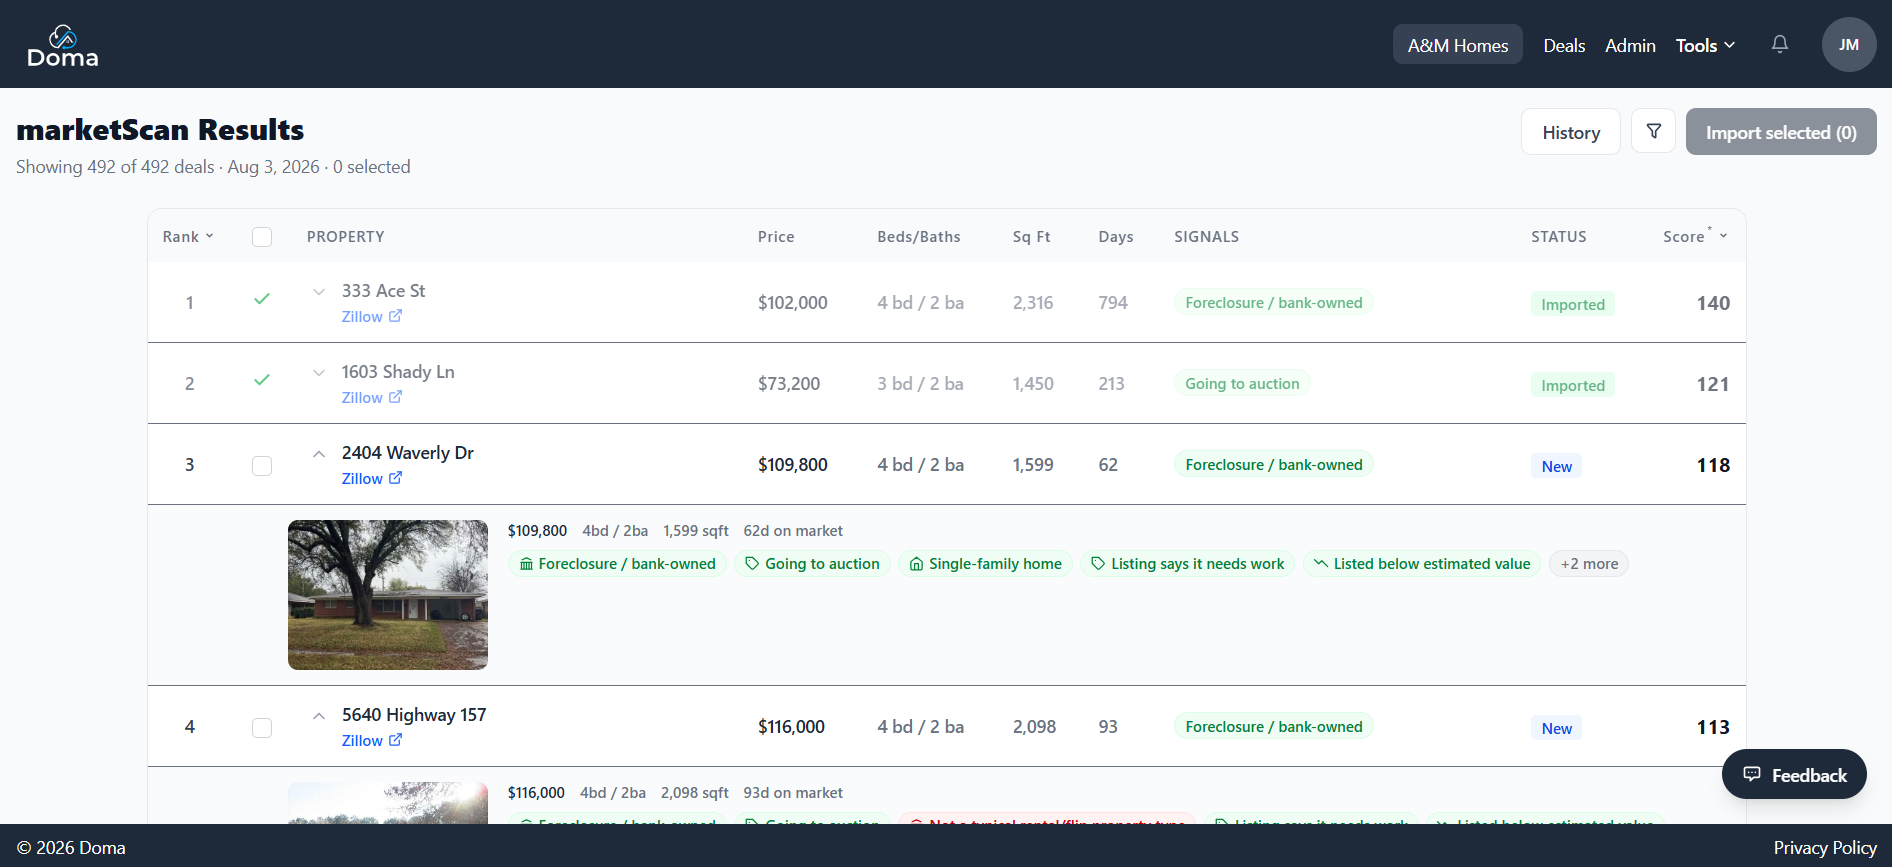Expand the 1603 Shady Ln row
Viewport: 1892px width, 867px height.
point(319,373)
